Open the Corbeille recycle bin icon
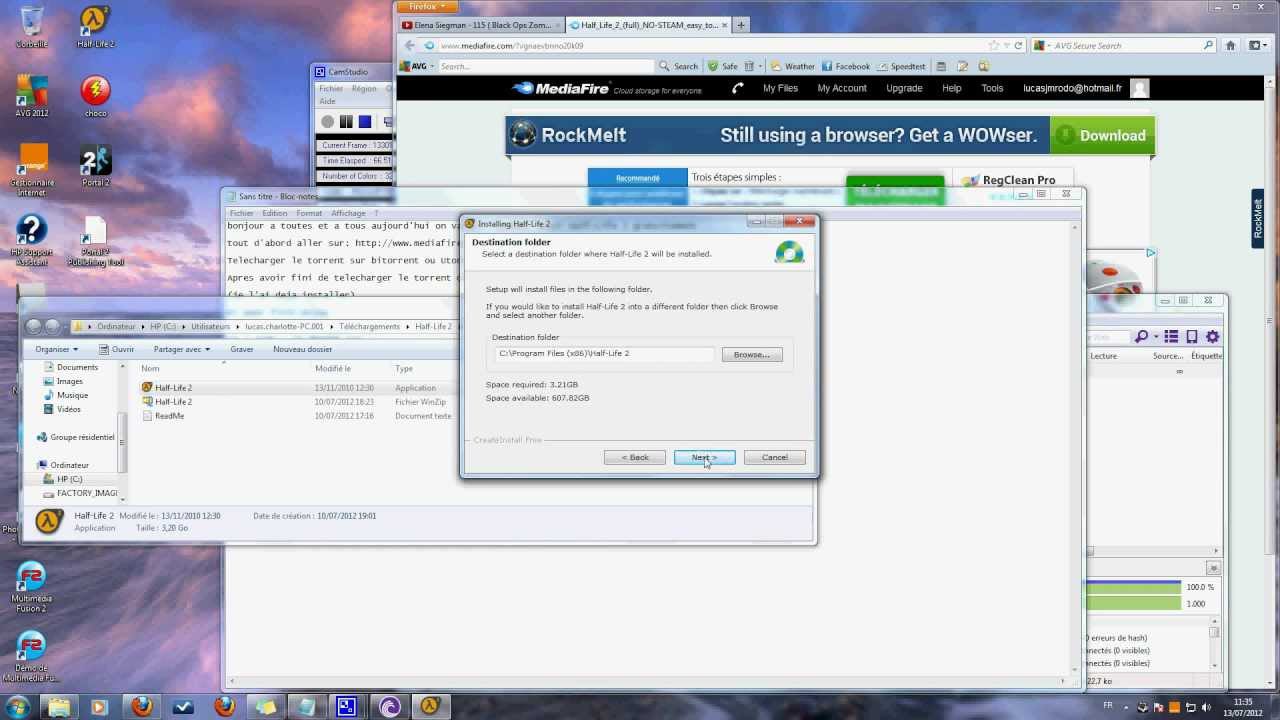The image size is (1280, 720). pos(31,27)
